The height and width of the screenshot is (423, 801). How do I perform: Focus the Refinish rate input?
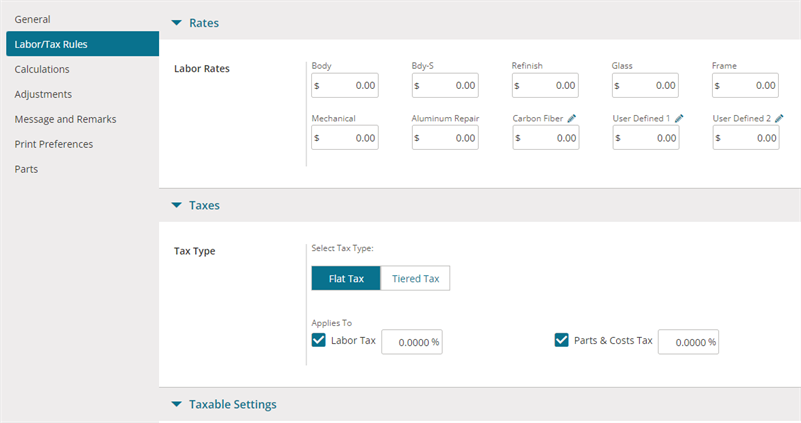[x=545, y=85]
